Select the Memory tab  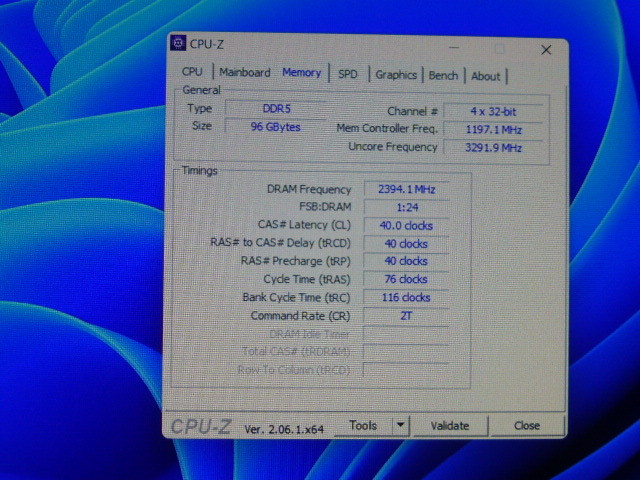point(302,73)
